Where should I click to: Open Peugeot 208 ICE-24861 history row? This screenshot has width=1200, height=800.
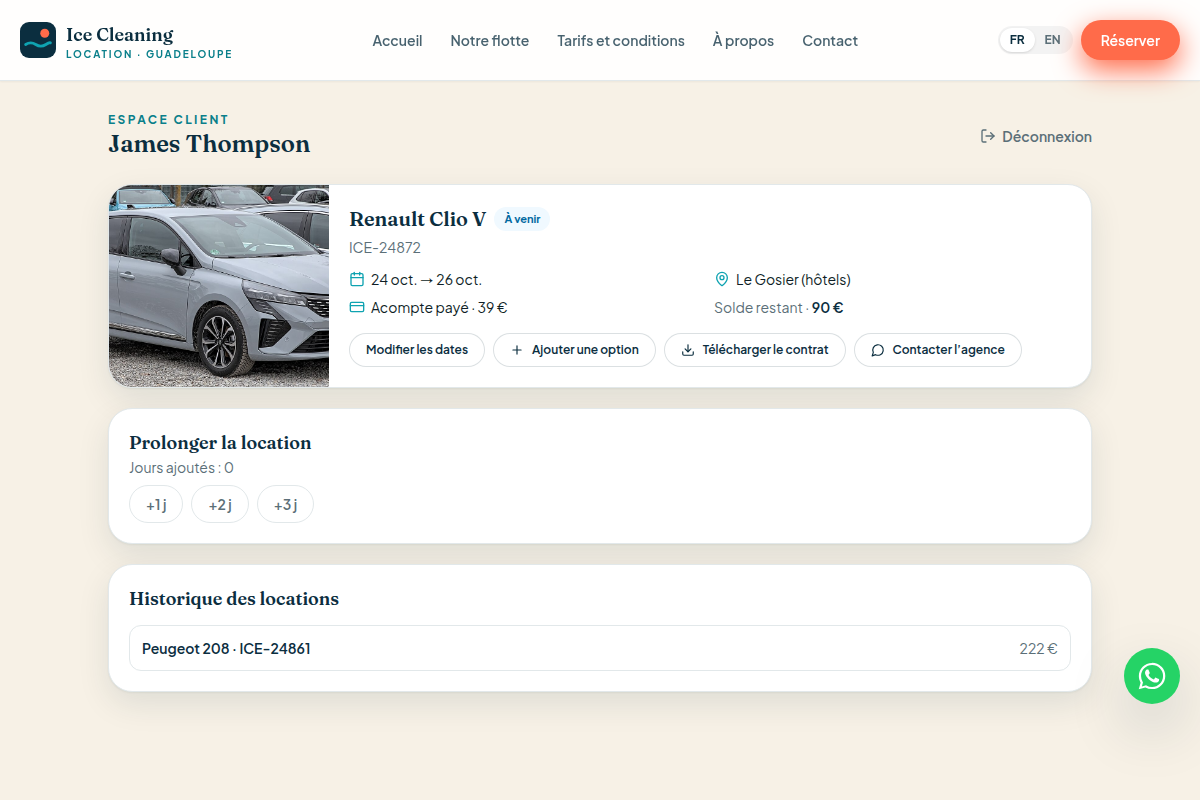pos(600,648)
